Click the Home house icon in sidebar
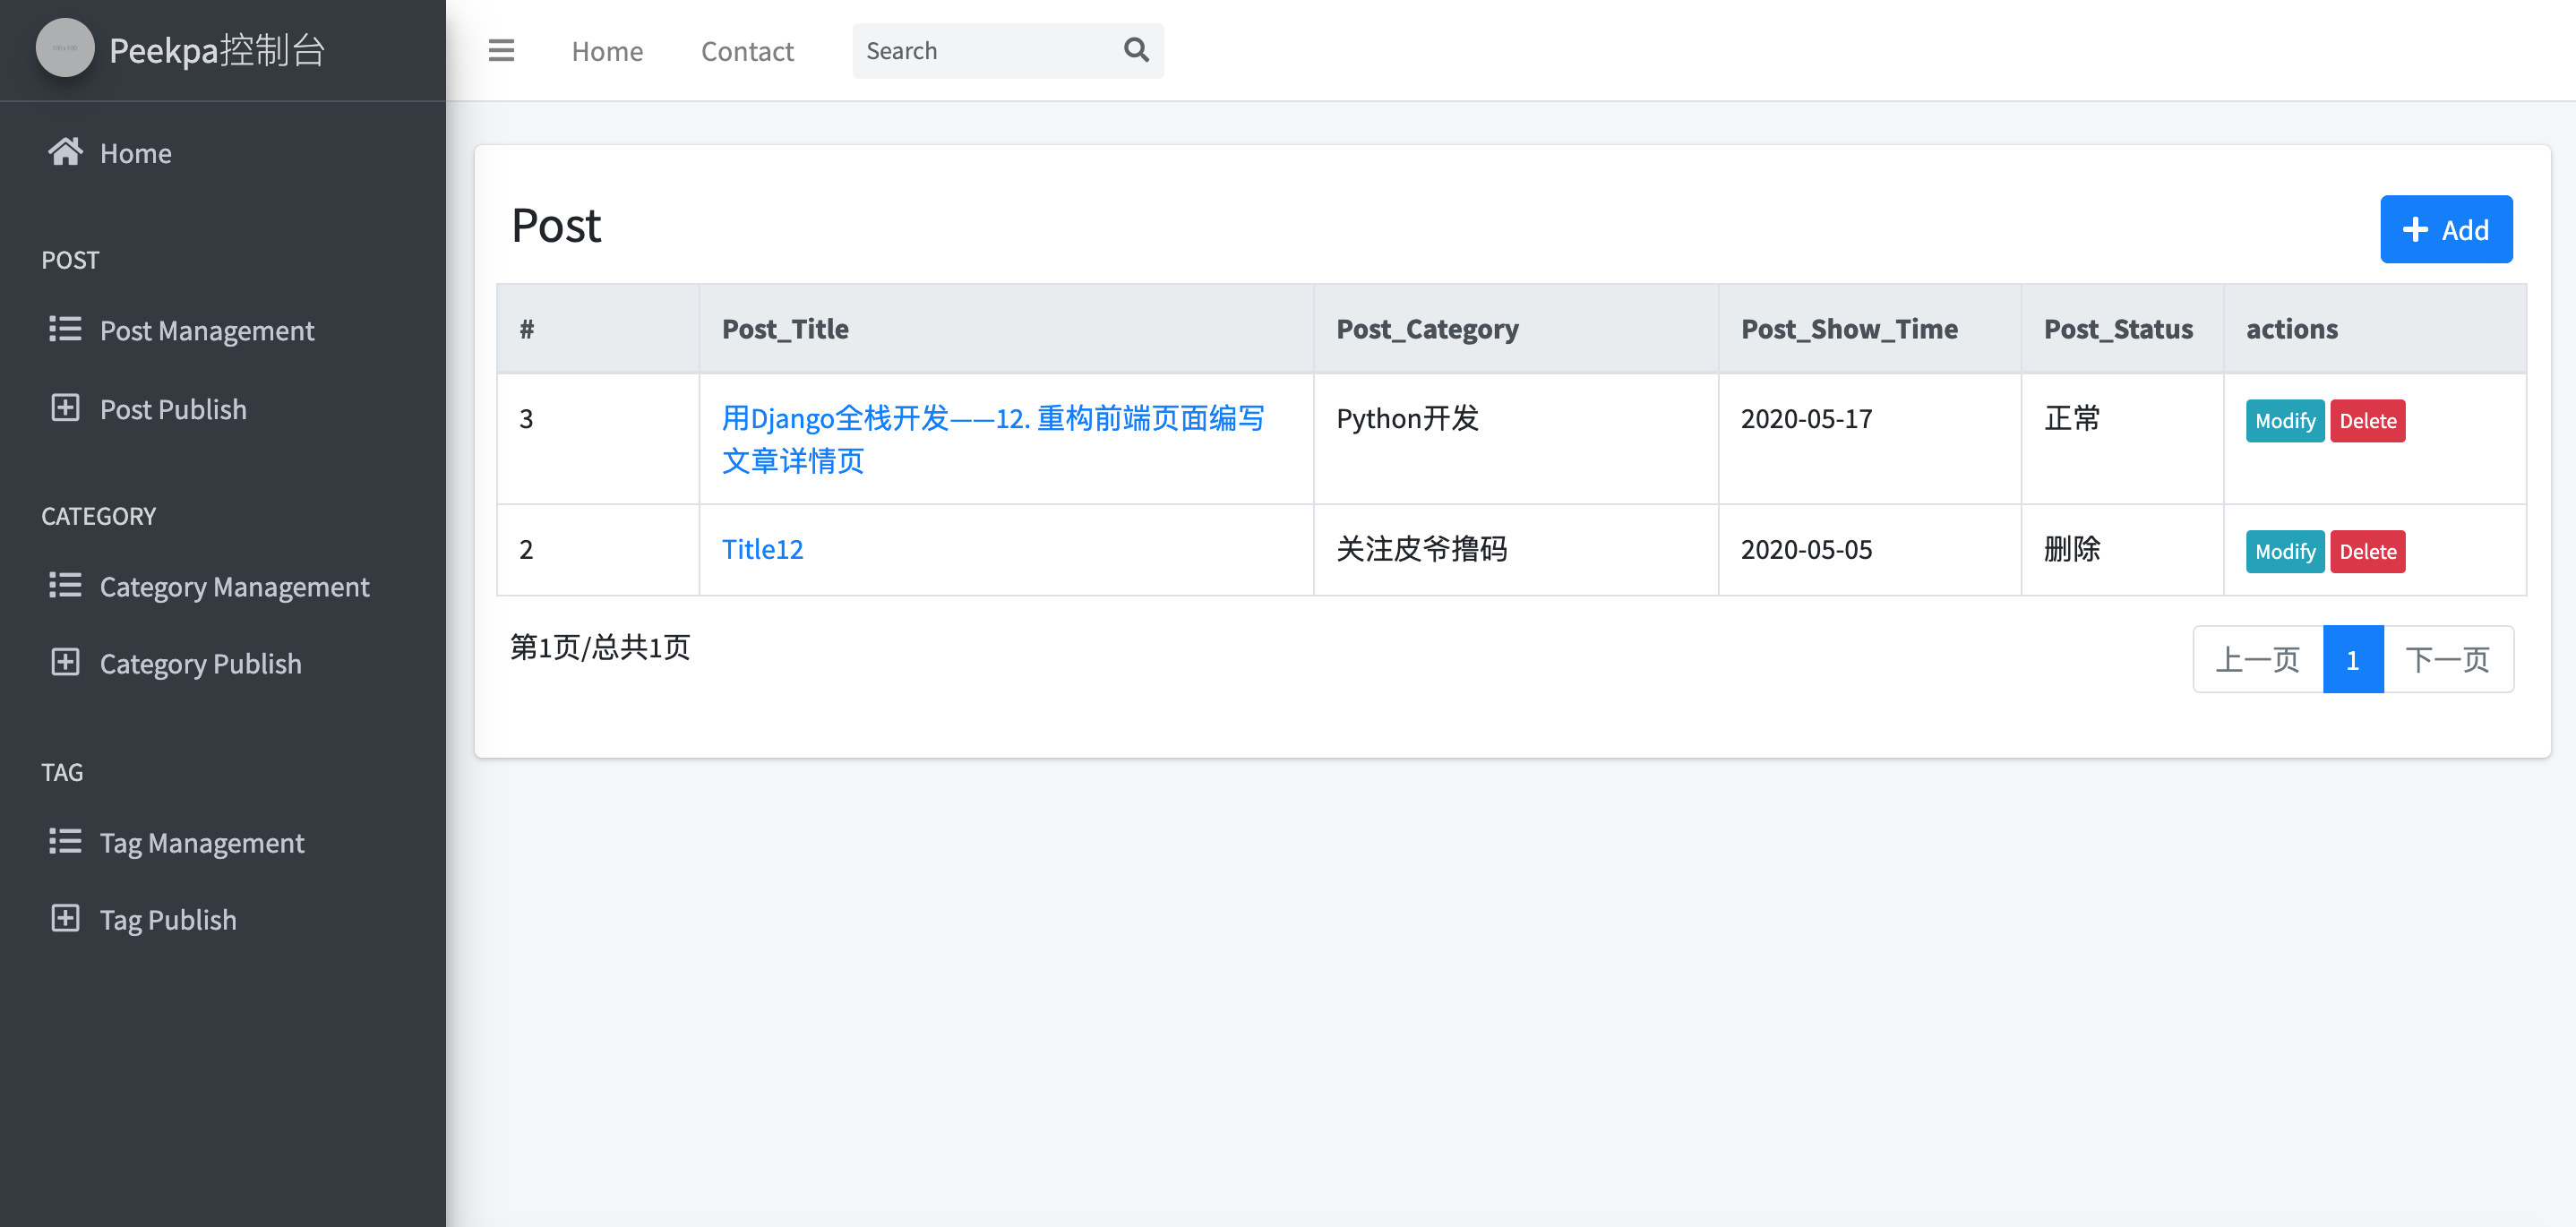This screenshot has height=1227, width=2576. (65, 152)
